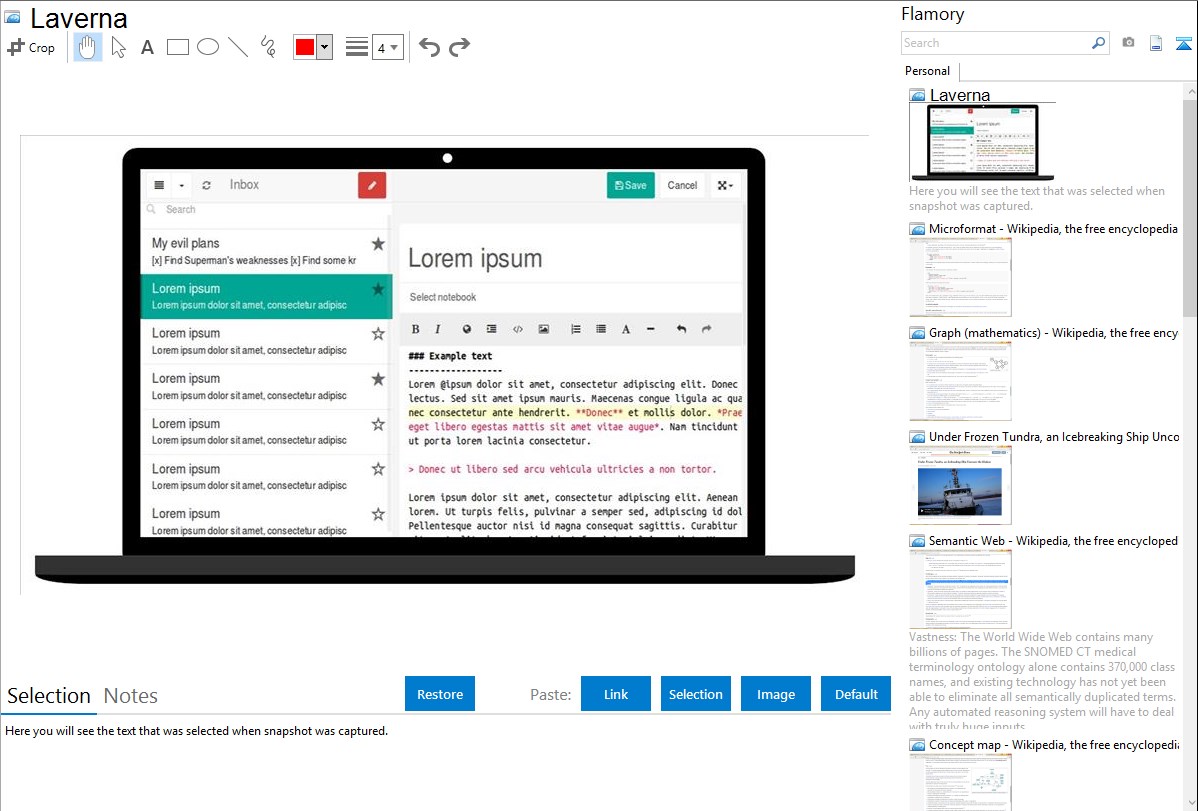Toggle the star on My evil plans note
Viewport: 1198px width, 811px height.
[378, 244]
